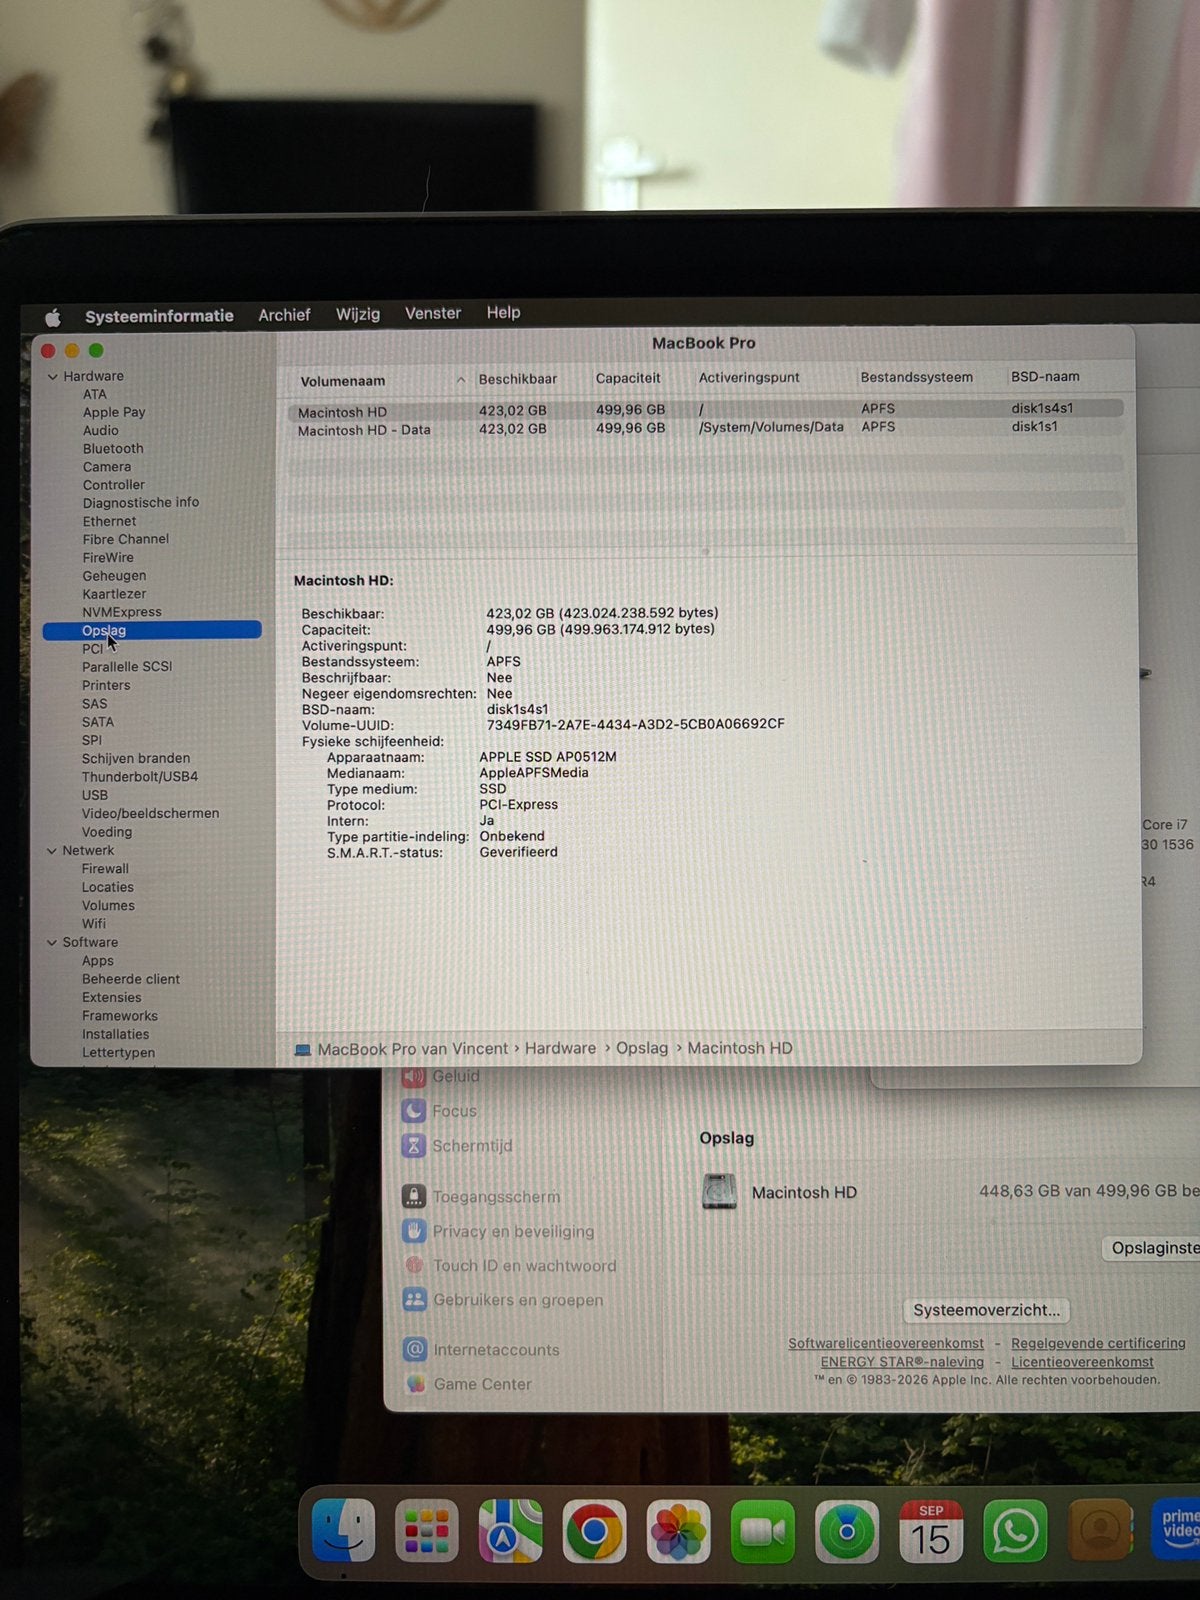The height and width of the screenshot is (1600, 1200).
Task: Open the Venster menu
Action: 433,313
